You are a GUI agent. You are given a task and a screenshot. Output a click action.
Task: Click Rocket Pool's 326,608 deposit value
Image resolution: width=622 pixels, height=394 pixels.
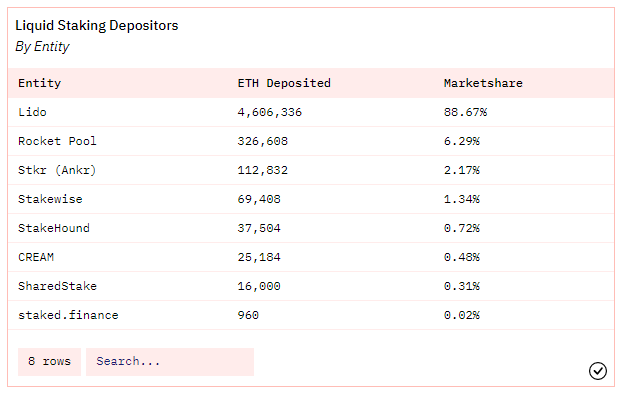(x=263, y=141)
